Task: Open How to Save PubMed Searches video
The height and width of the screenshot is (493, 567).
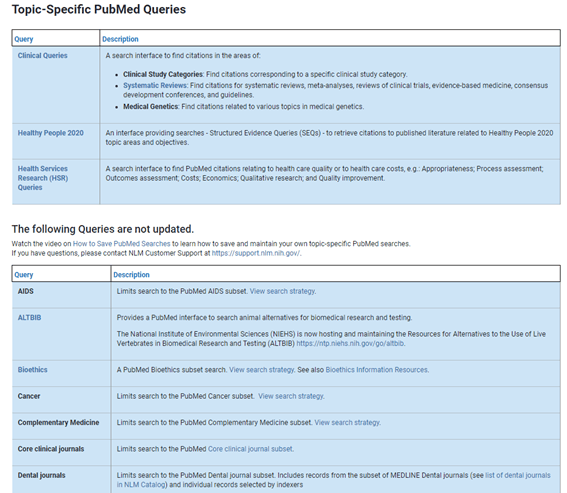Action: [x=122, y=243]
